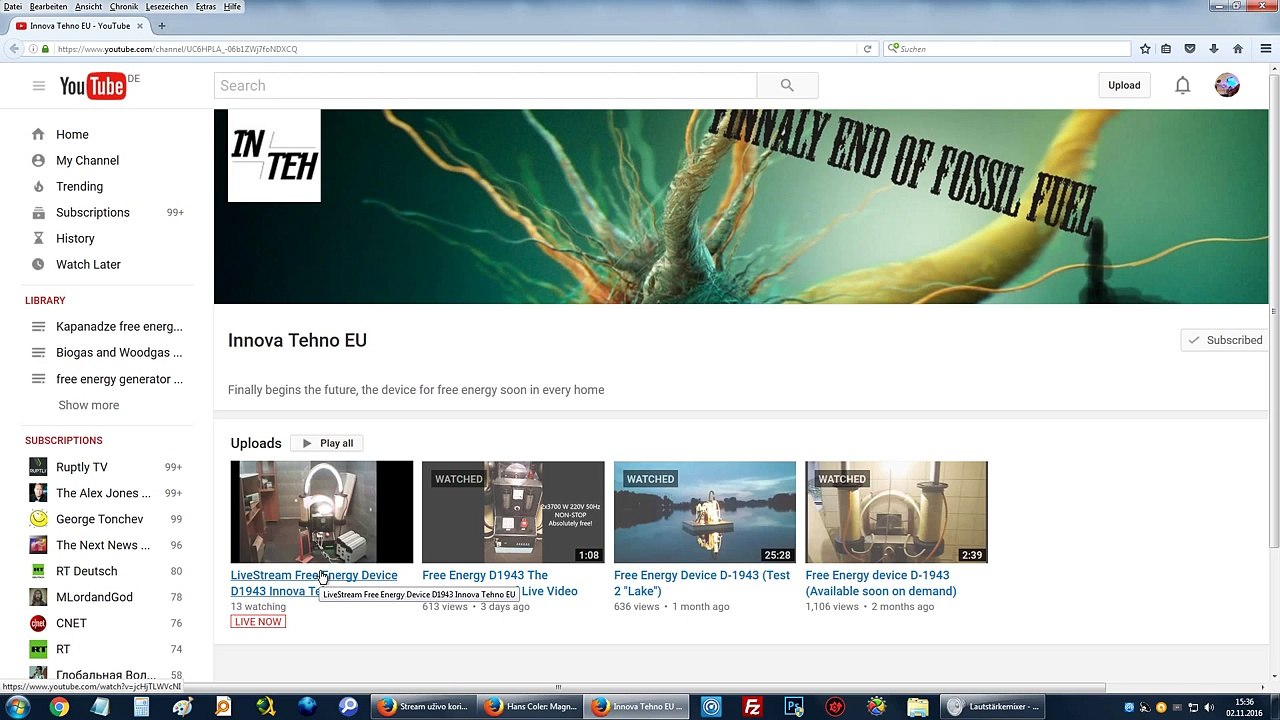The width and height of the screenshot is (1280, 720).
Task: Open the 1:08 Free Energy D1943 thumbnail
Action: click(x=513, y=512)
